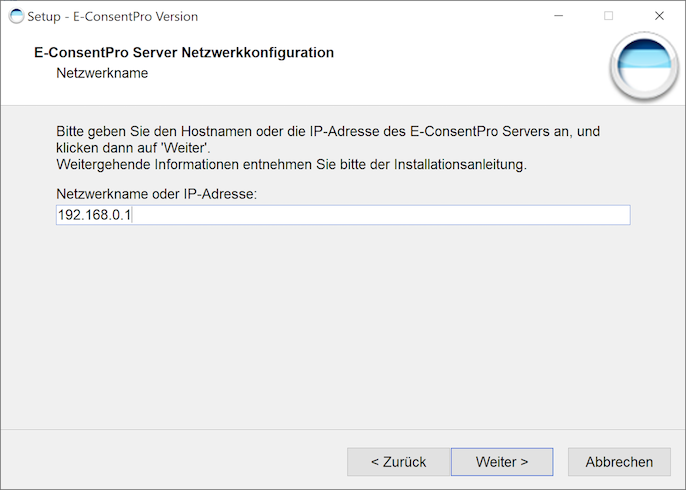Click the disabled maximize window button
The height and width of the screenshot is (490, 686).
coord(608,16)
